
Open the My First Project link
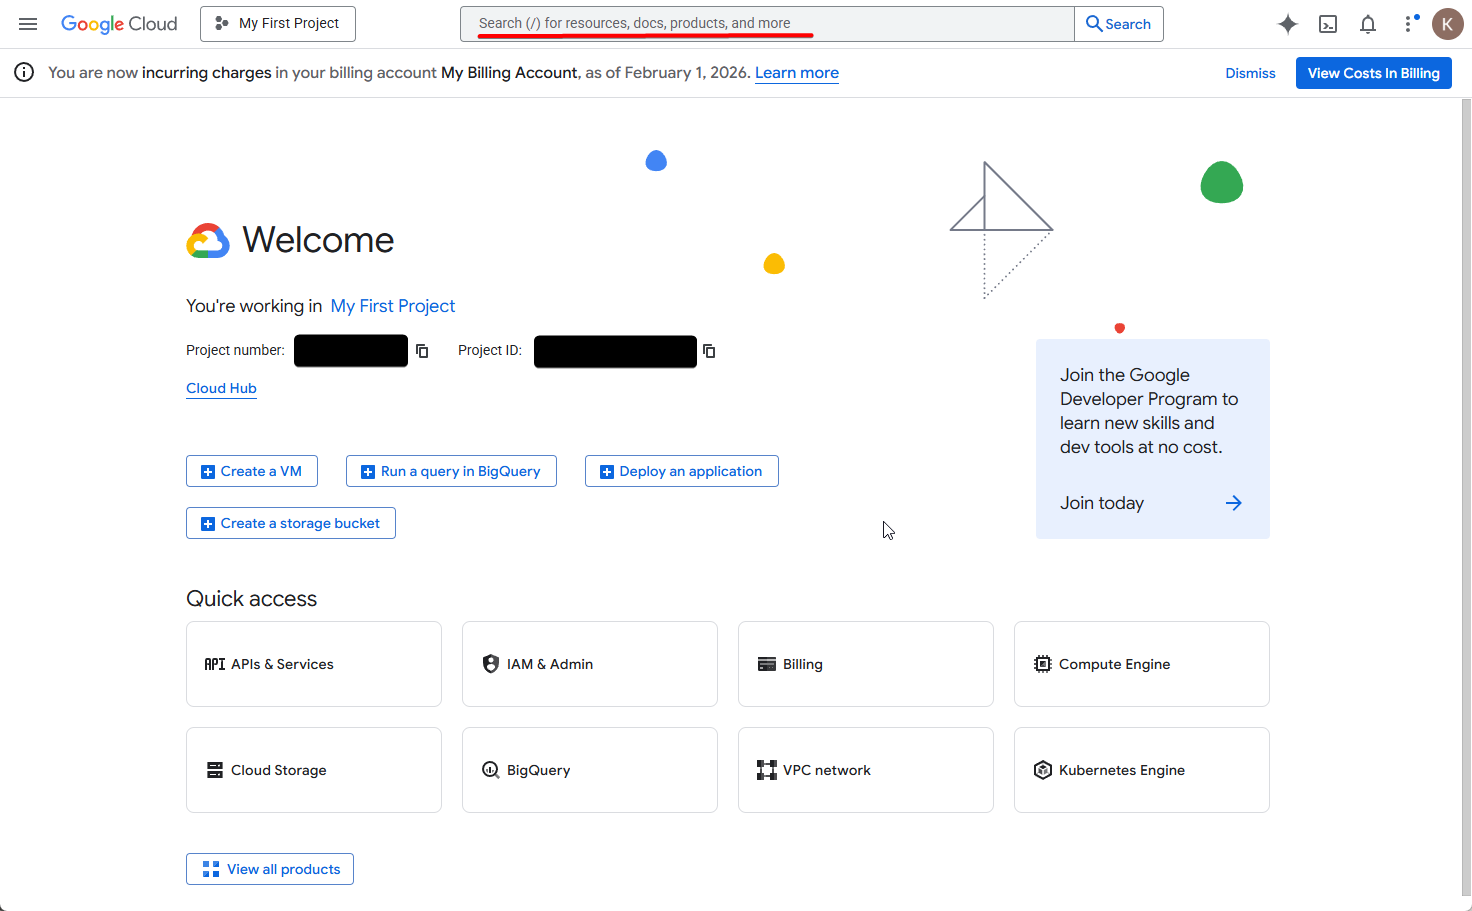point(393,306)
